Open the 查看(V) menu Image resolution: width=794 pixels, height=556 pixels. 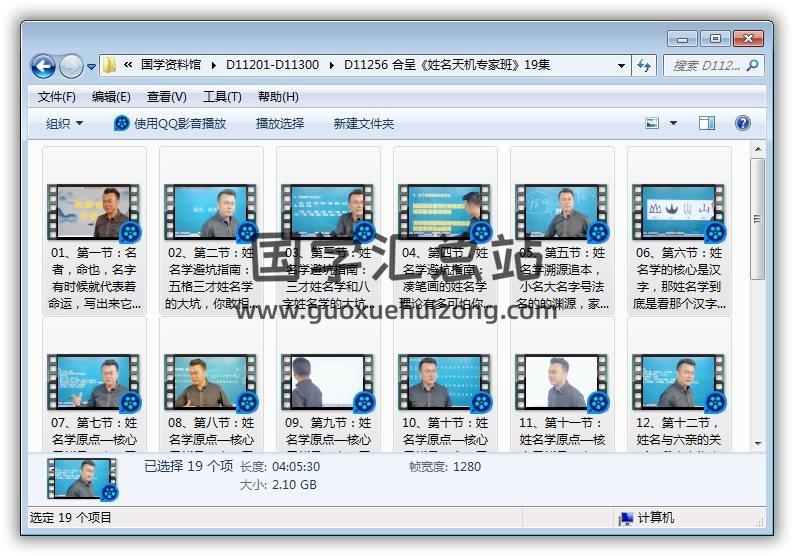coord(166,97)
